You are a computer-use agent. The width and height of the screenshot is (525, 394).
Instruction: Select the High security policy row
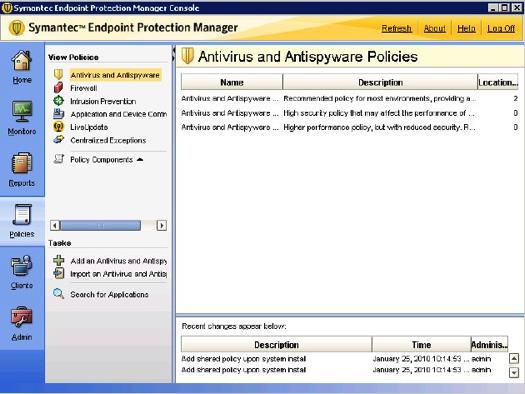(350, 113)
